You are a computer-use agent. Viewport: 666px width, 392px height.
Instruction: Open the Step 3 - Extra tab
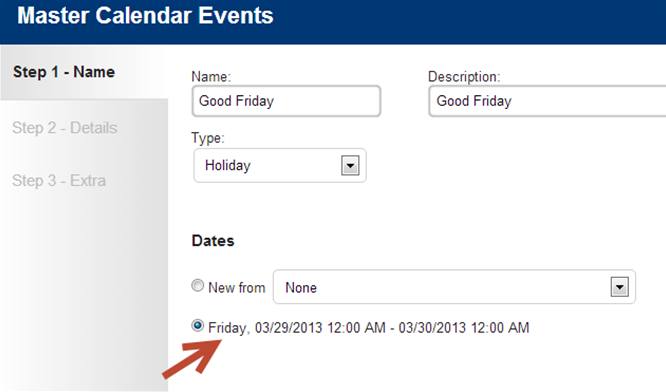(59, 180)
